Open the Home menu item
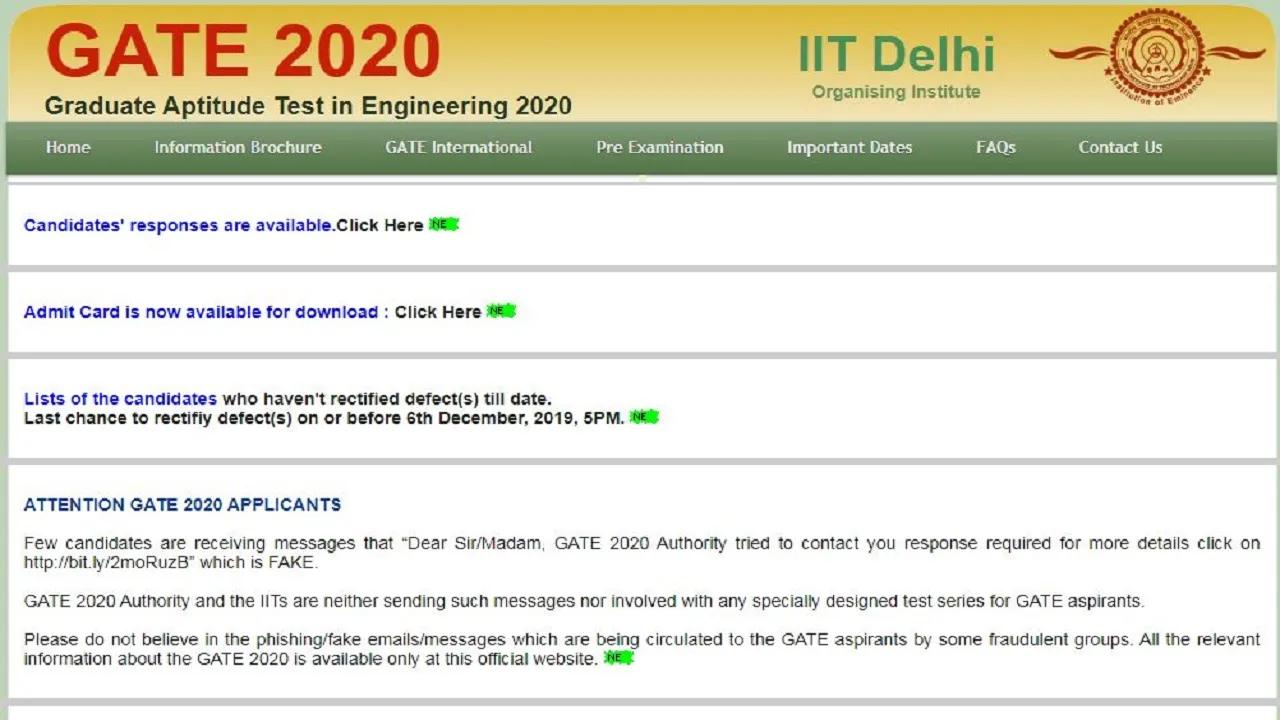This screenshot has height=720, width=1280. 68,147
